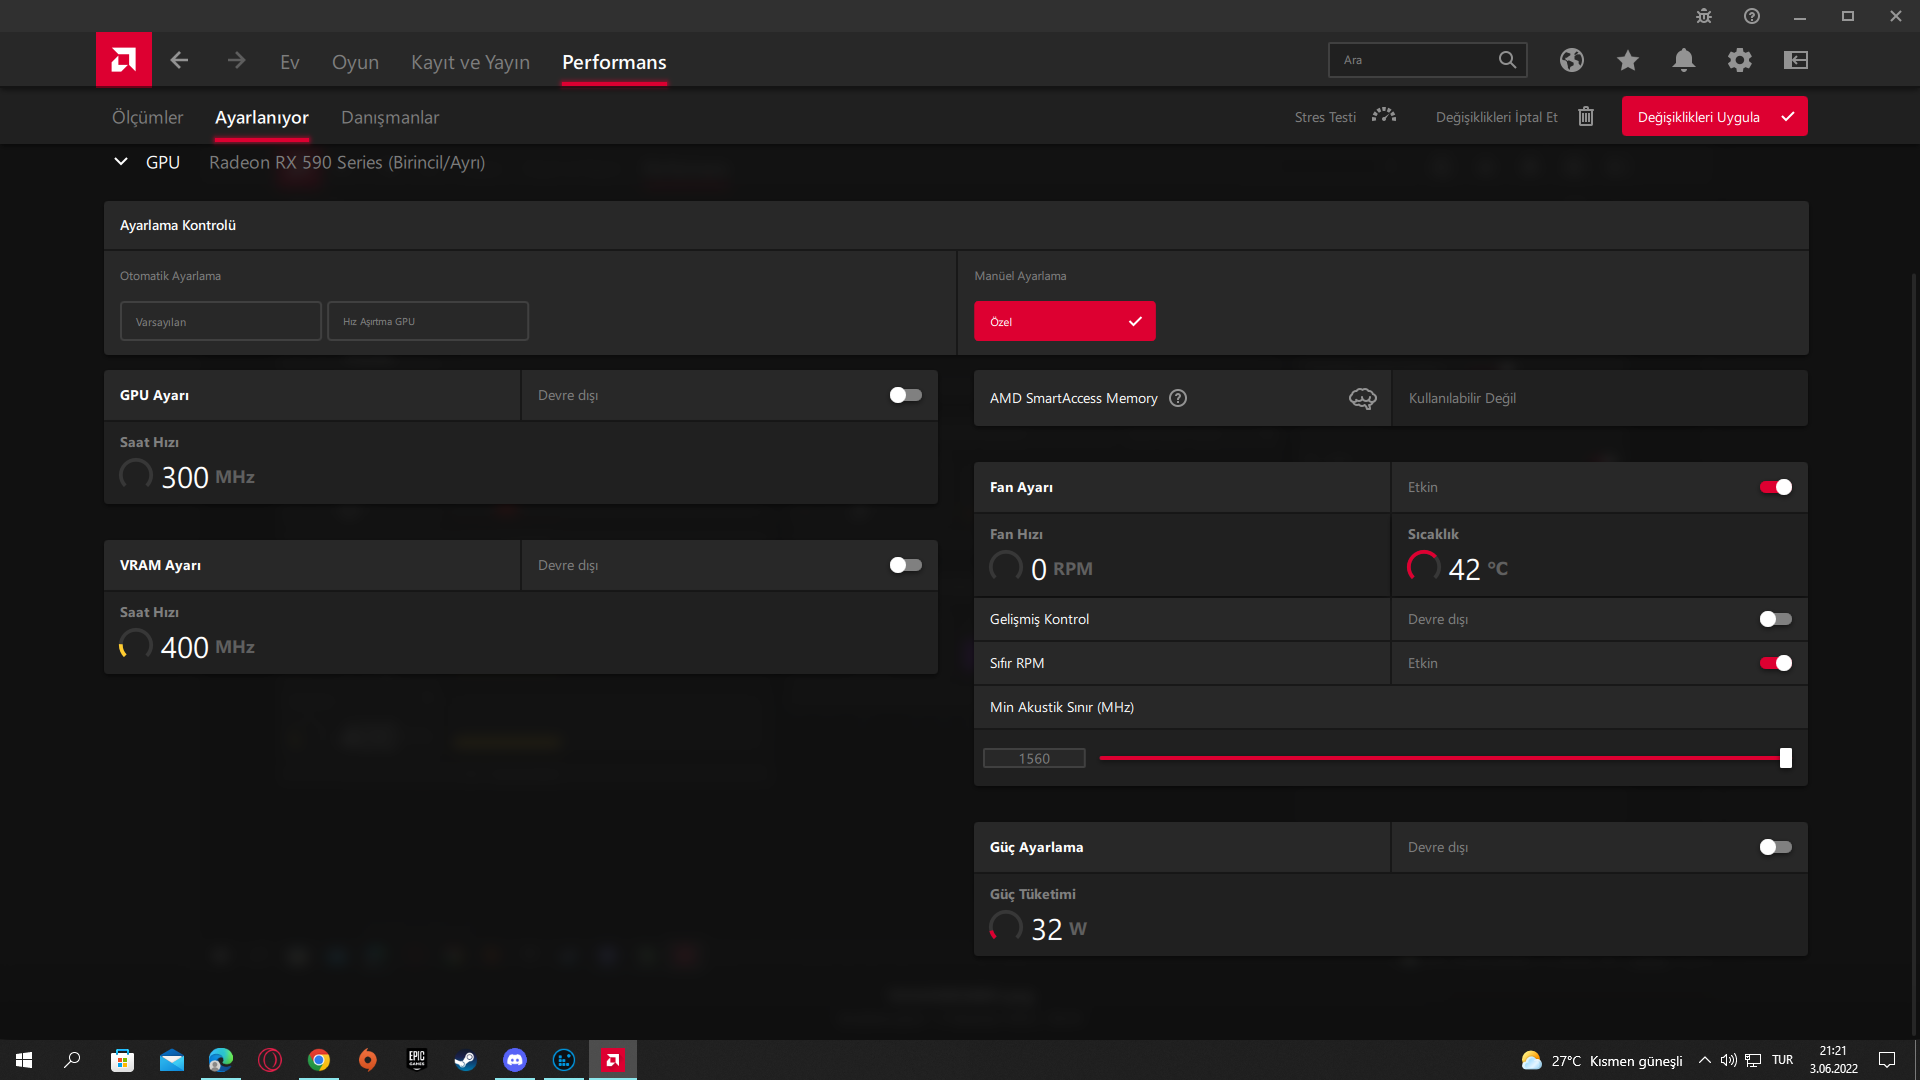Click the SmartAccess Memory brain icon
This screenshot has width=1920, height=1080.
[x=1363, y=398]
